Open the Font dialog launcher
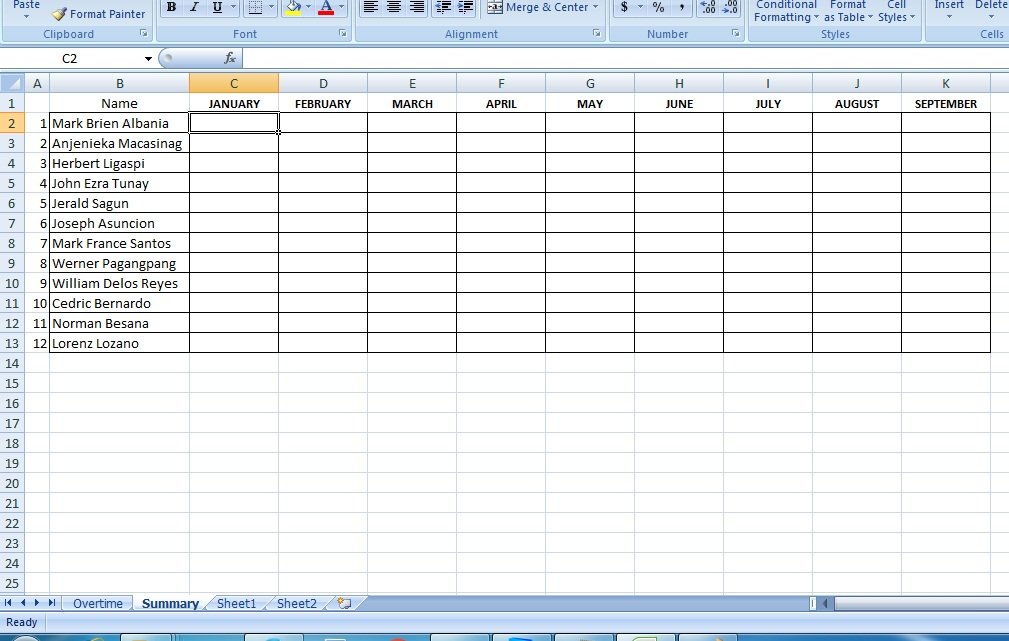The image size is (1009, 641). 343,34
